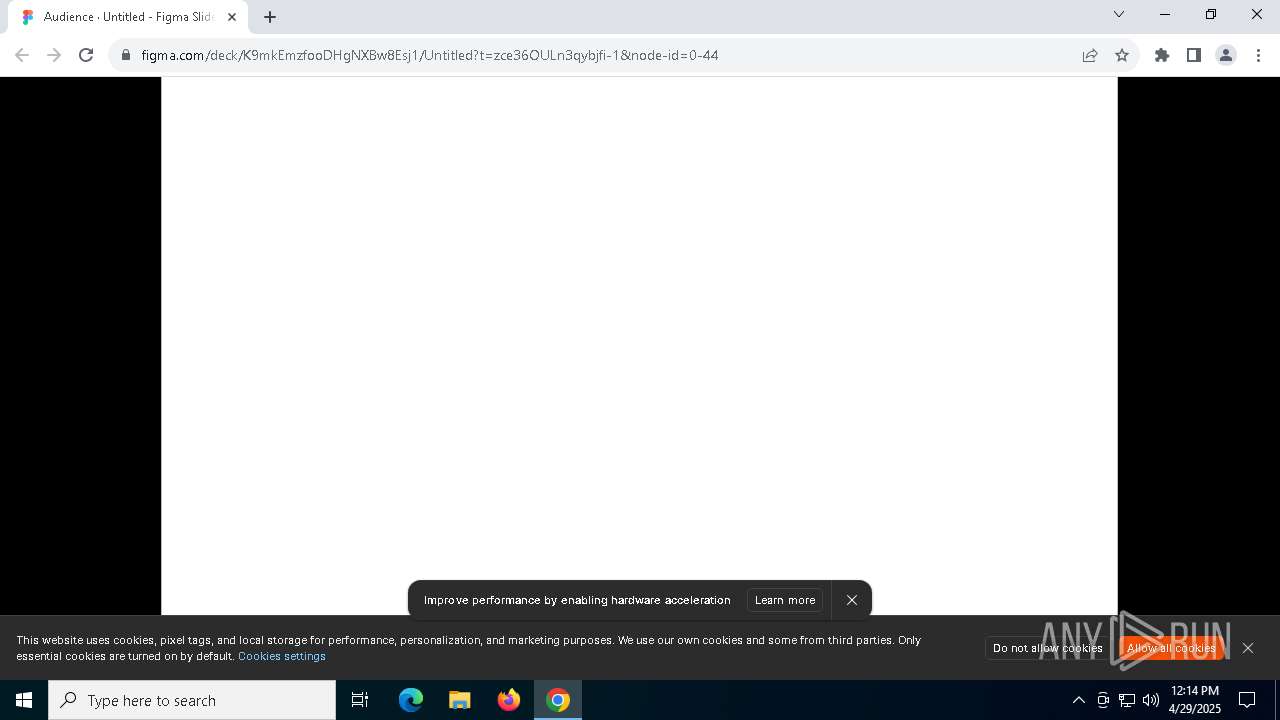Screen dimensions: 1280x720
Task: Open network status tray icon
Action: pos(1127,700)
